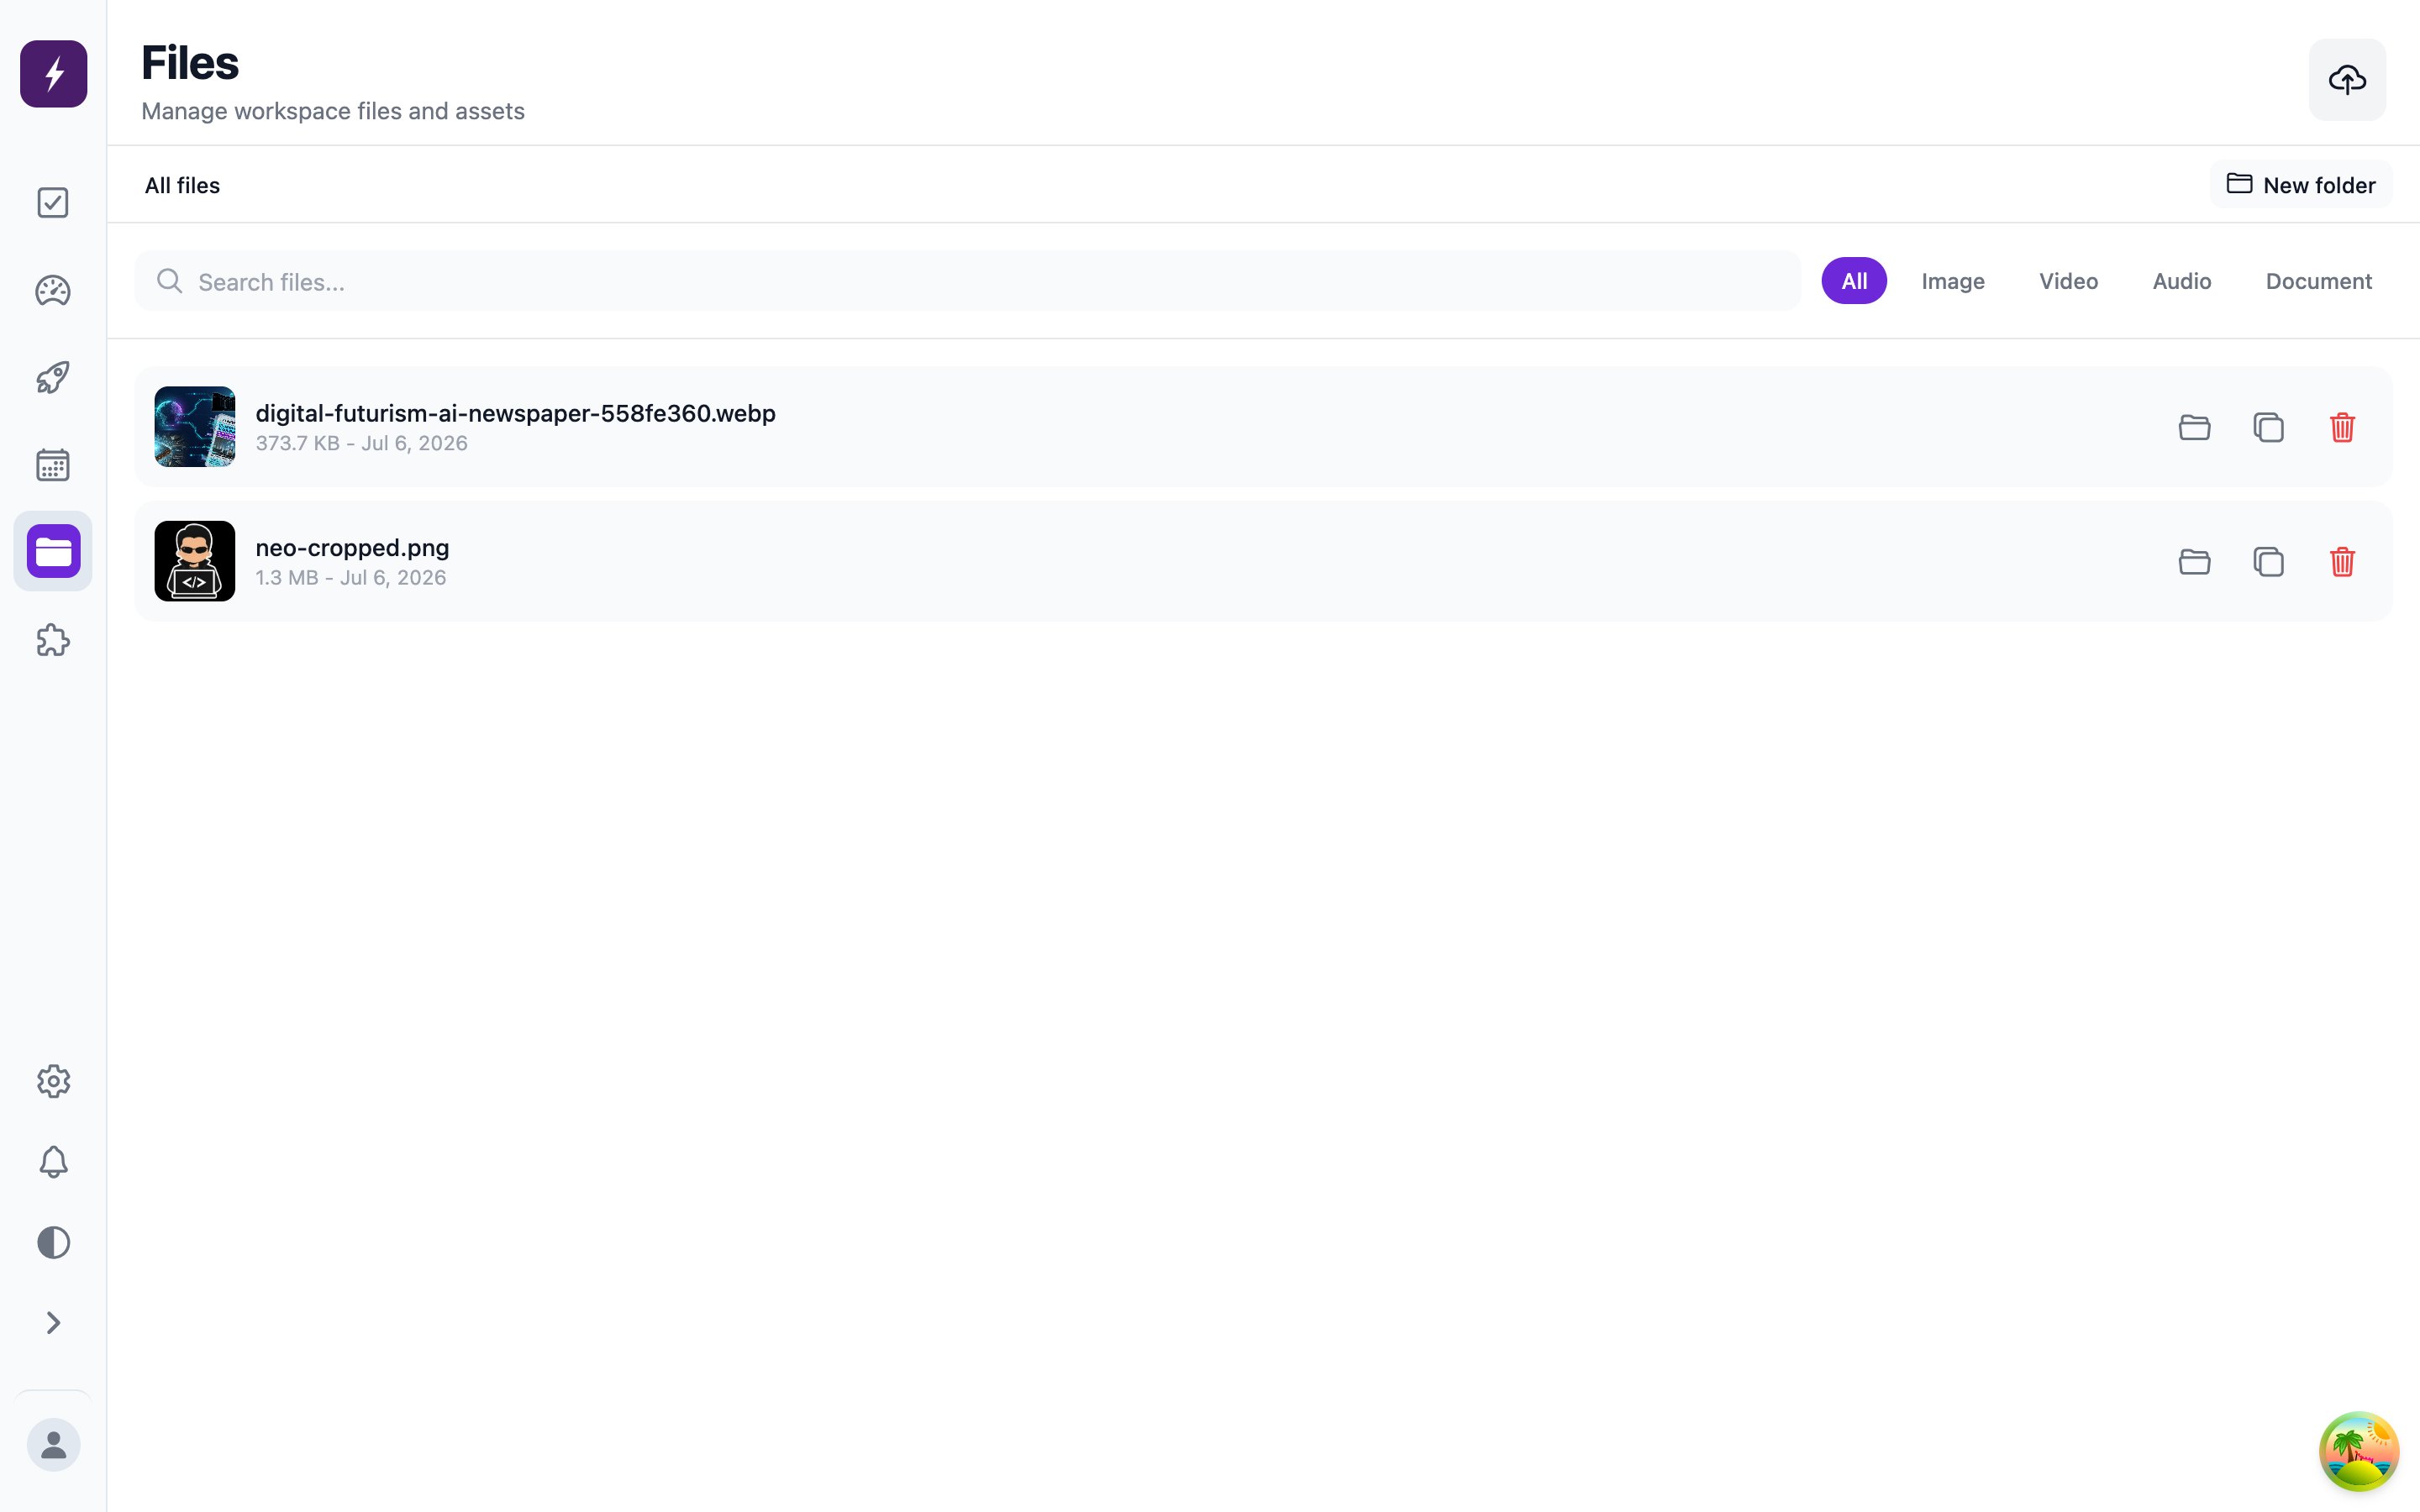Move neo-cropped.png to folder
Screen dimensions: 2420x1512
click(2194, 561)
